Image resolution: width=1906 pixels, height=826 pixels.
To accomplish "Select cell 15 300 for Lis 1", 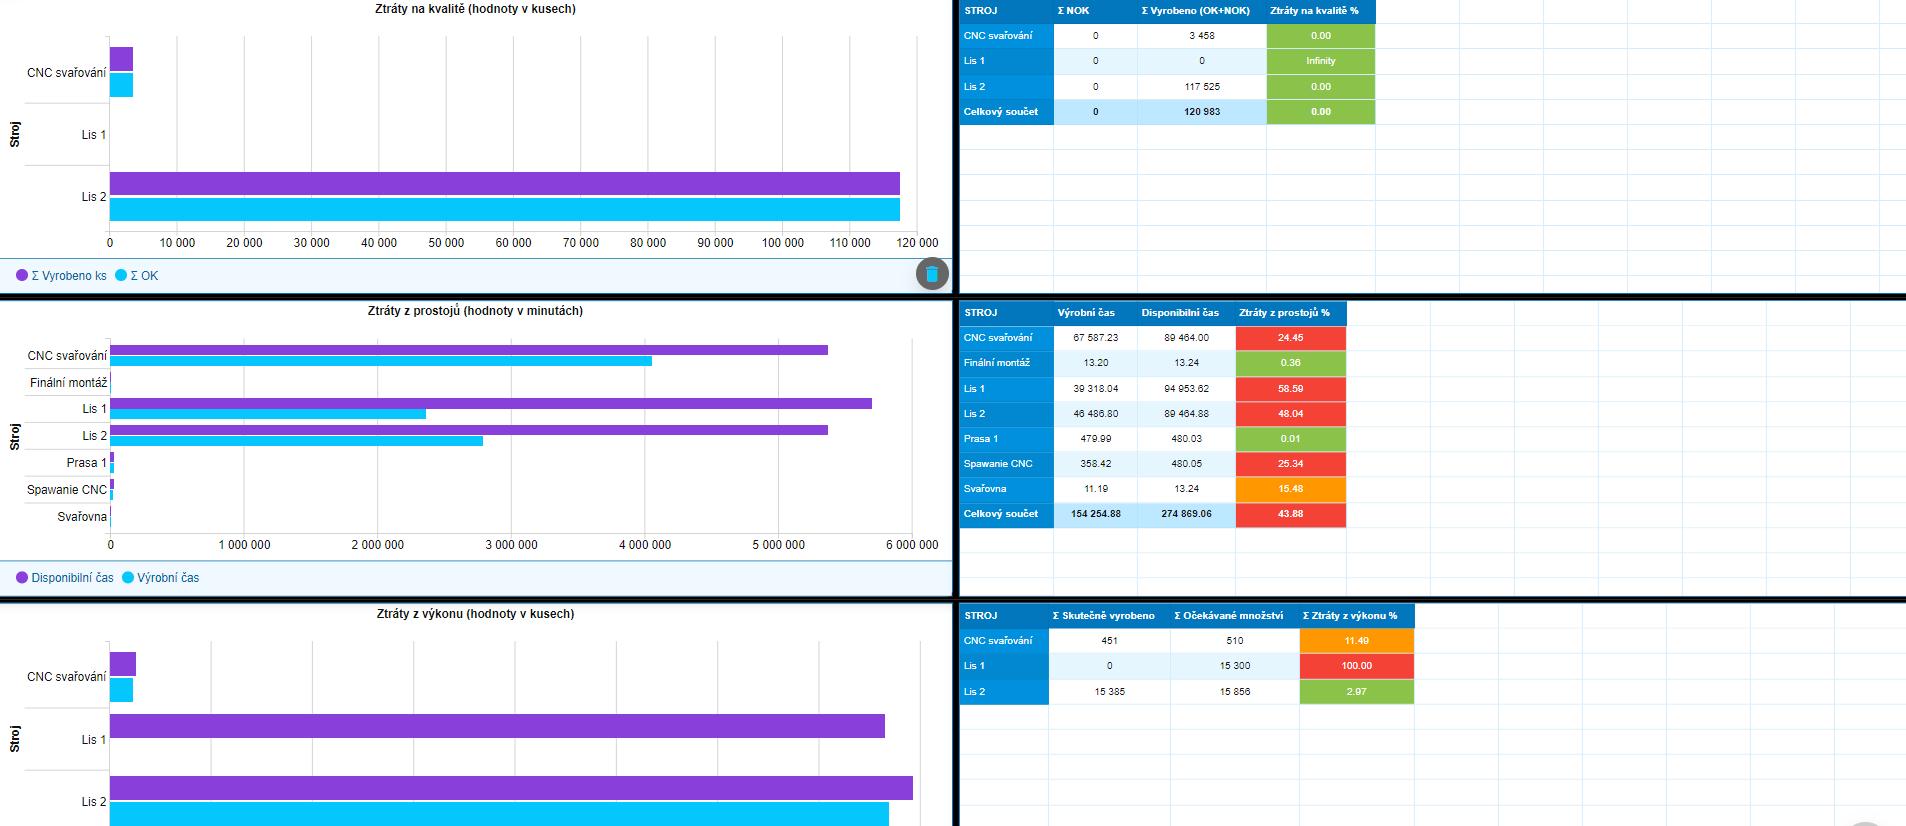I will point(1235,666).
